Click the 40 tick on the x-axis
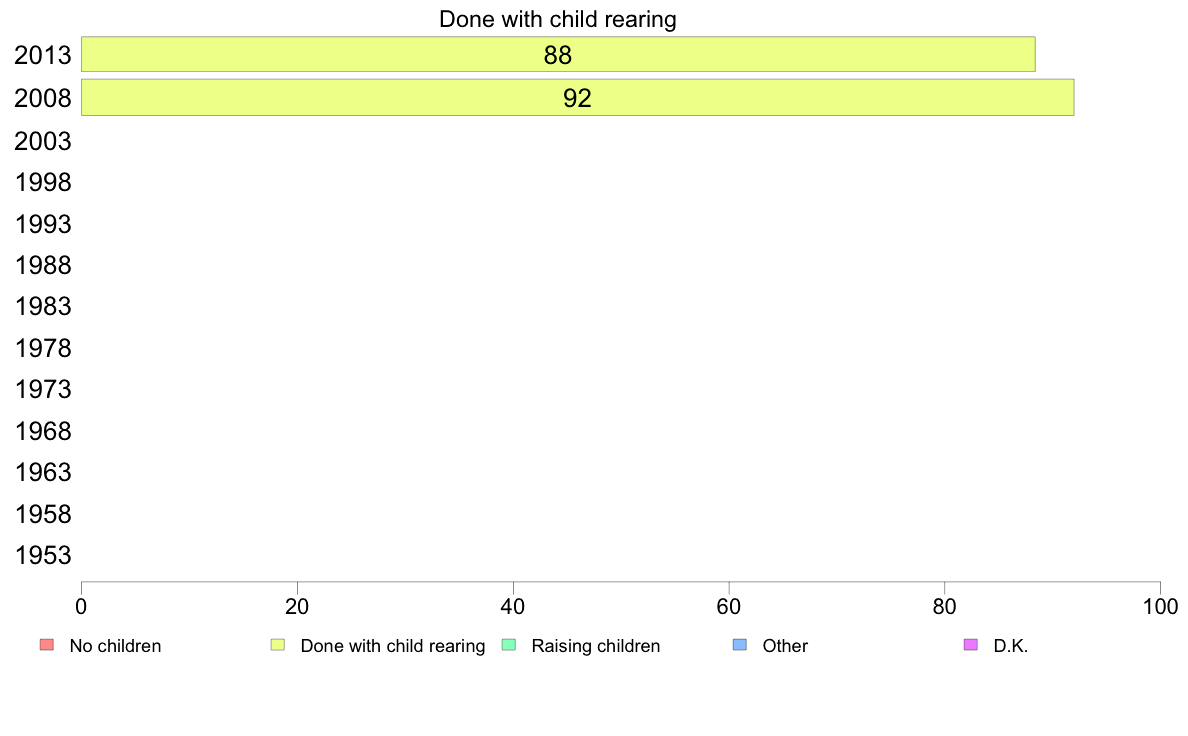 tap(513, 606)
